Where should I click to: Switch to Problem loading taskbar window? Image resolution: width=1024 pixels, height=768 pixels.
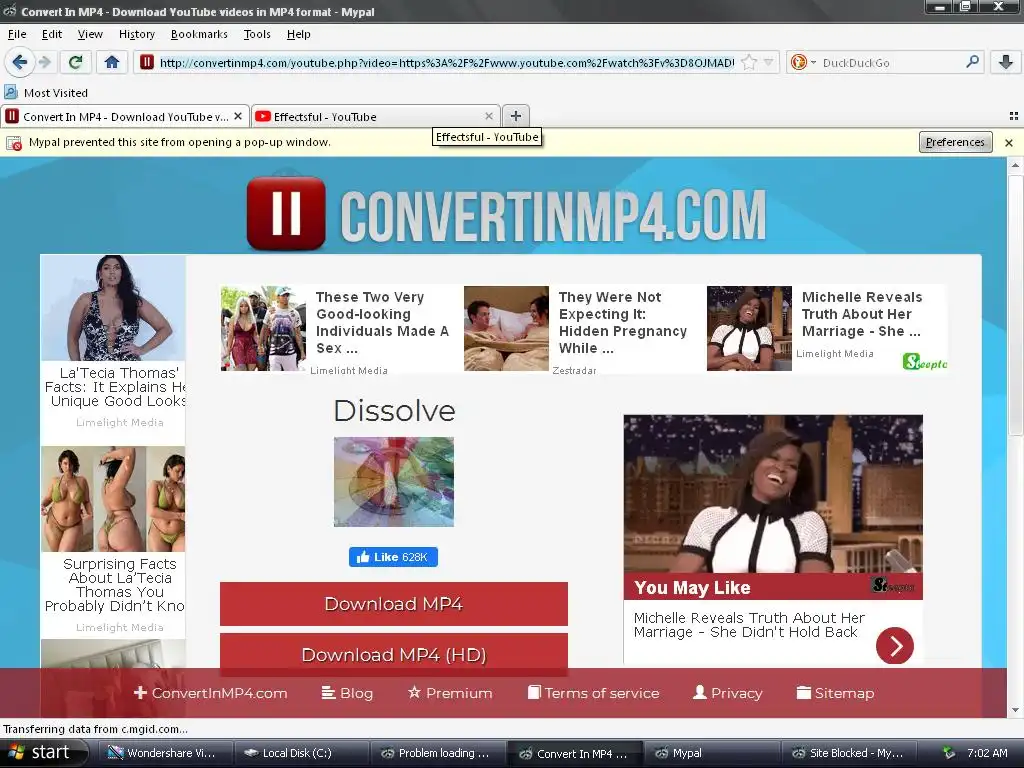[438, 753]
